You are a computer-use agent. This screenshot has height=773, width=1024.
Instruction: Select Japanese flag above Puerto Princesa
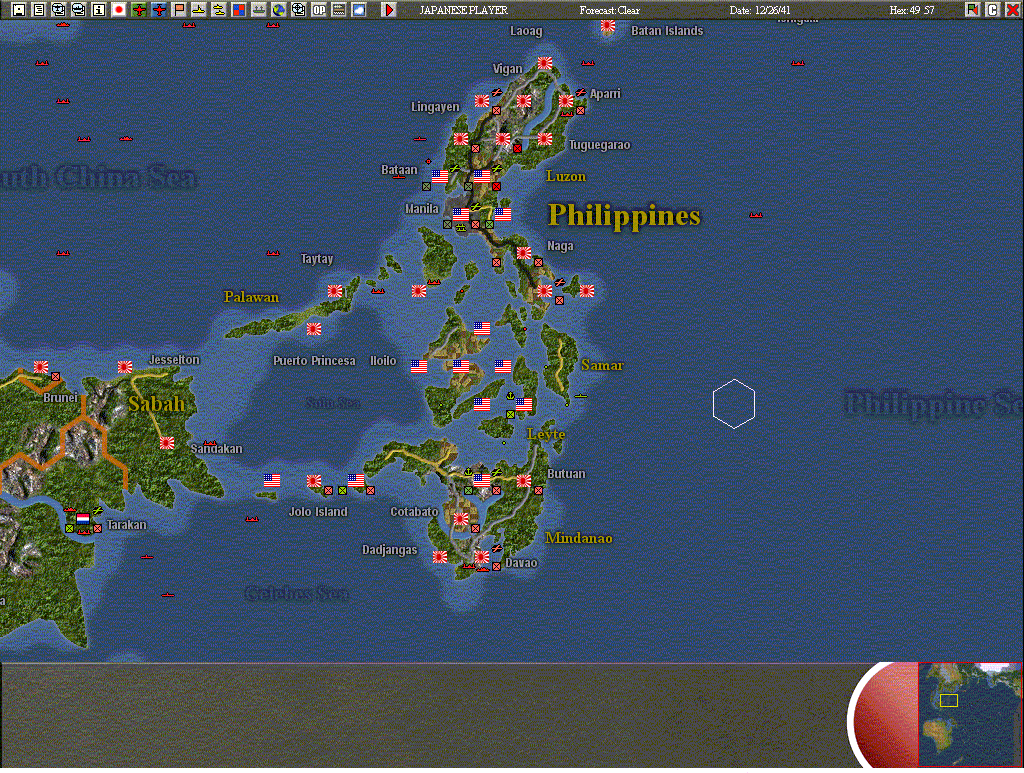[x=314, y=328]
